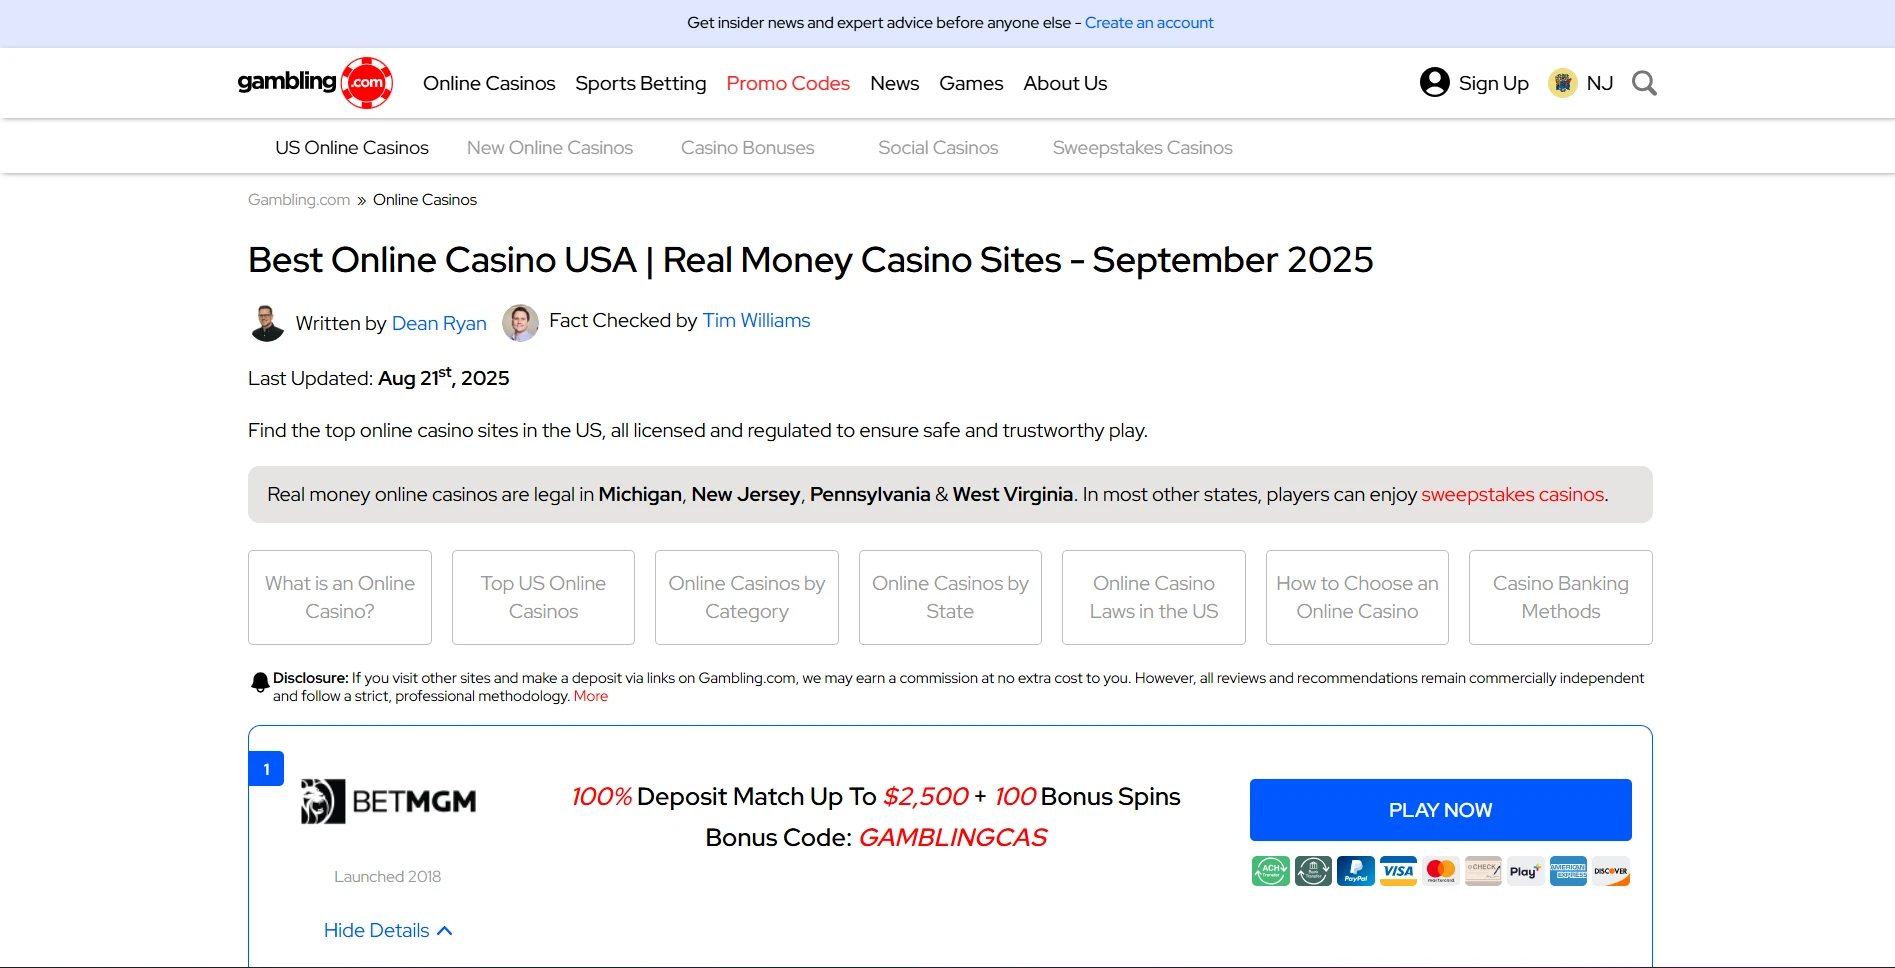
Task: Click Create an account in the top banner
Action: tap(1148, 22)
